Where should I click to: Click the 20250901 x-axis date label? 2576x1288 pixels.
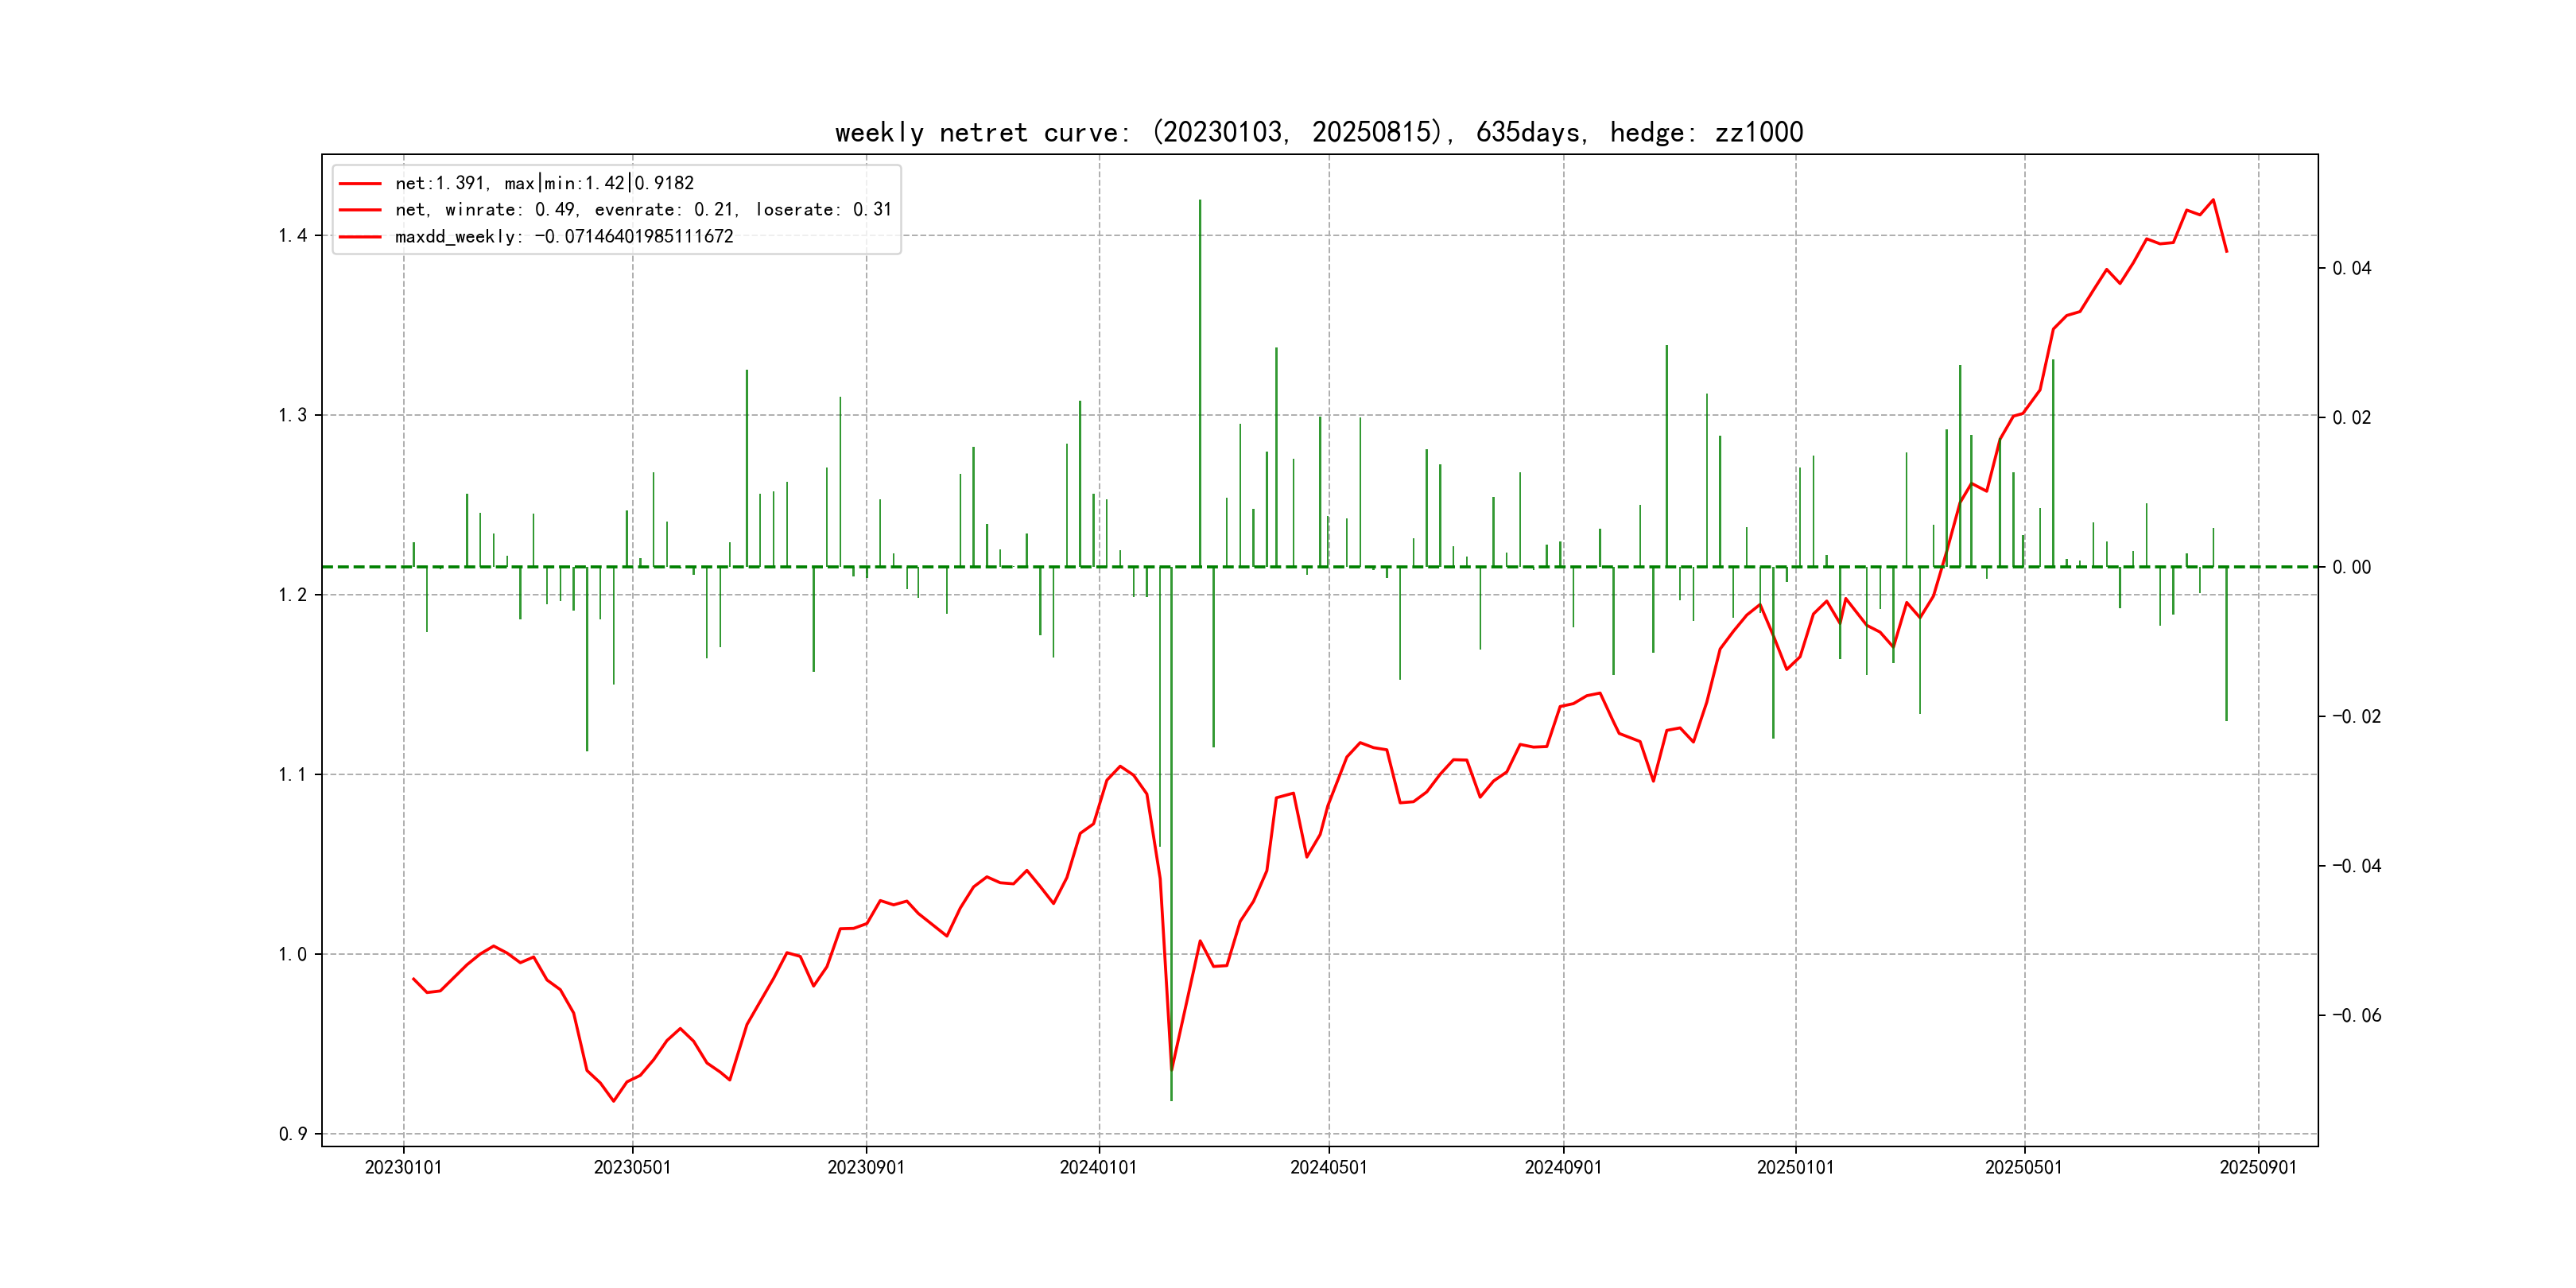pyautogui.click(x=2258, y=1167)
